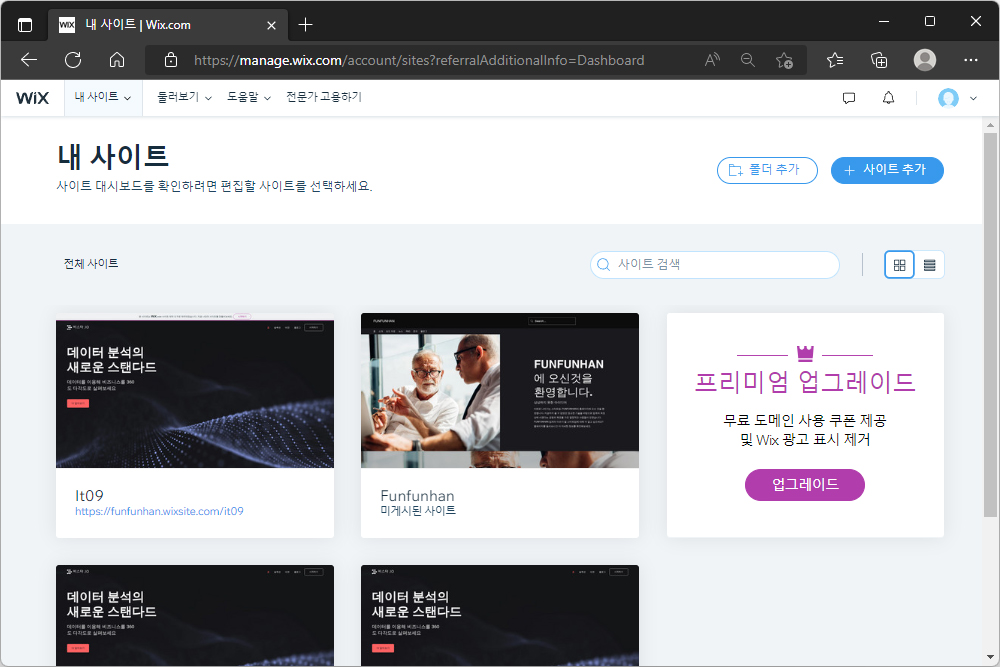This screenshot has height=667, width=1000.
Task: Click the site info lock icon
Action: (171, 60)
